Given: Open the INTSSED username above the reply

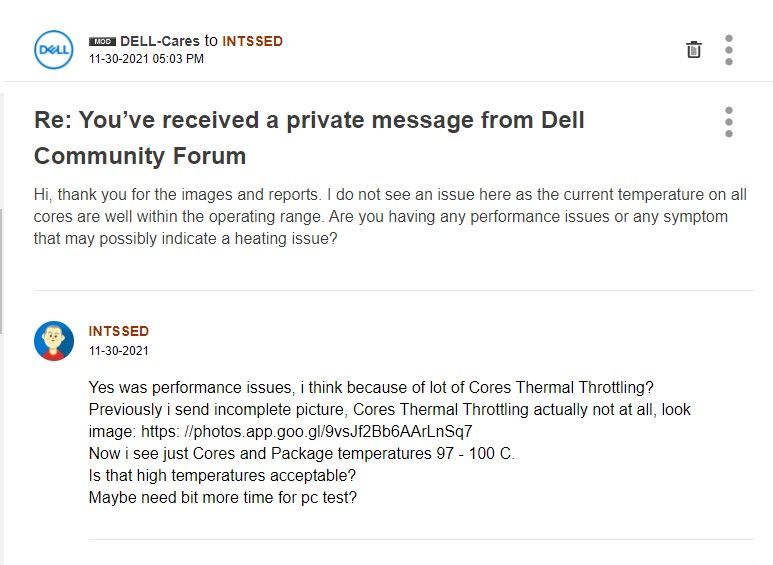Looking at the screenshot, I should point(118,331).
